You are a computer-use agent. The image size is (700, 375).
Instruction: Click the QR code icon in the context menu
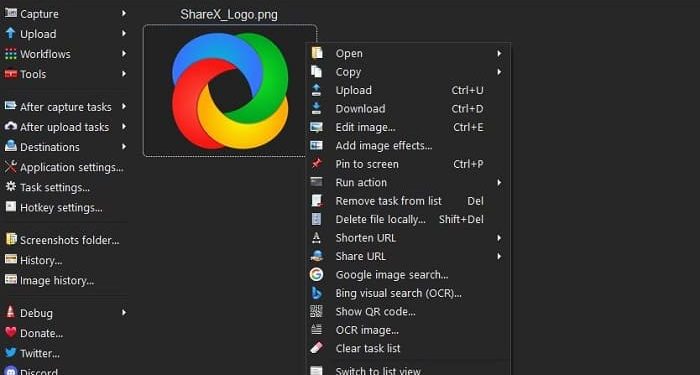317,311
